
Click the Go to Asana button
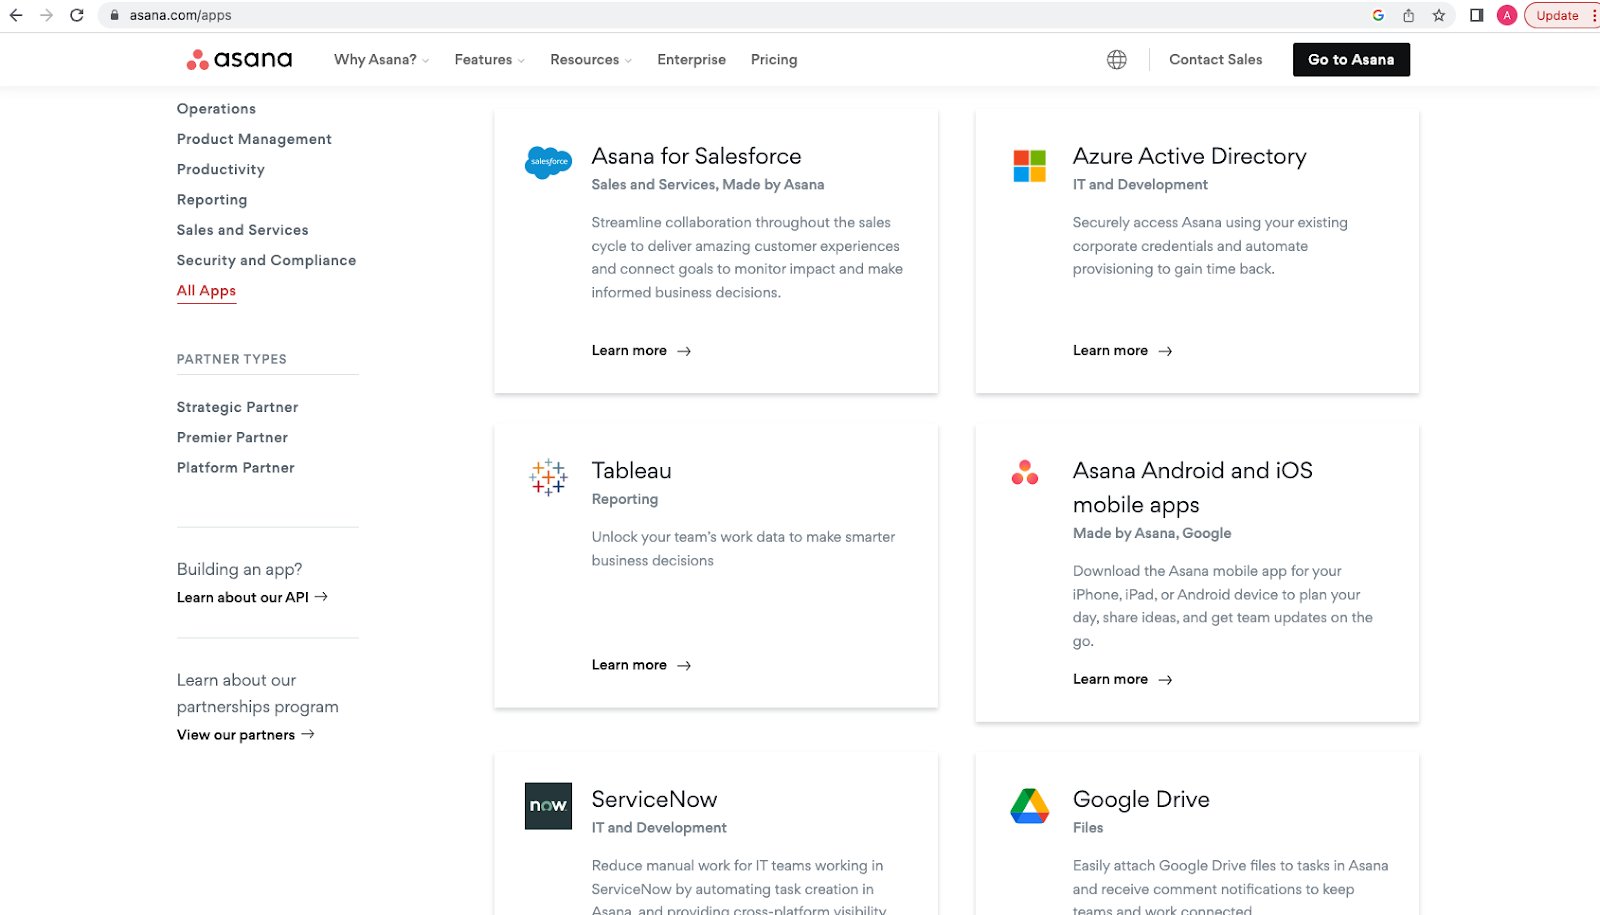click(x=1350, y=59)
